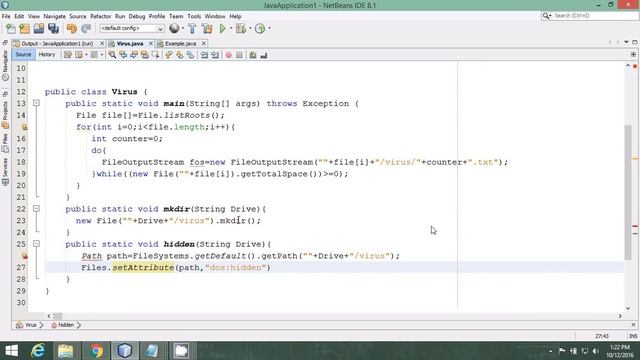Open the Services side panel

[5, 172]
